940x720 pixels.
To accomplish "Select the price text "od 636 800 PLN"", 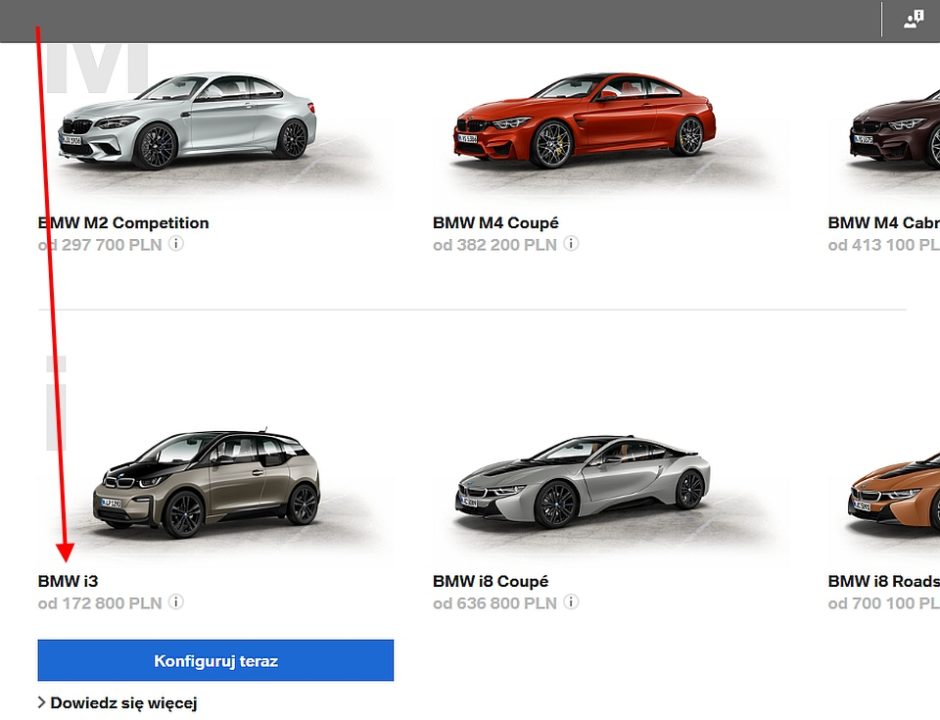I will 495,603.
